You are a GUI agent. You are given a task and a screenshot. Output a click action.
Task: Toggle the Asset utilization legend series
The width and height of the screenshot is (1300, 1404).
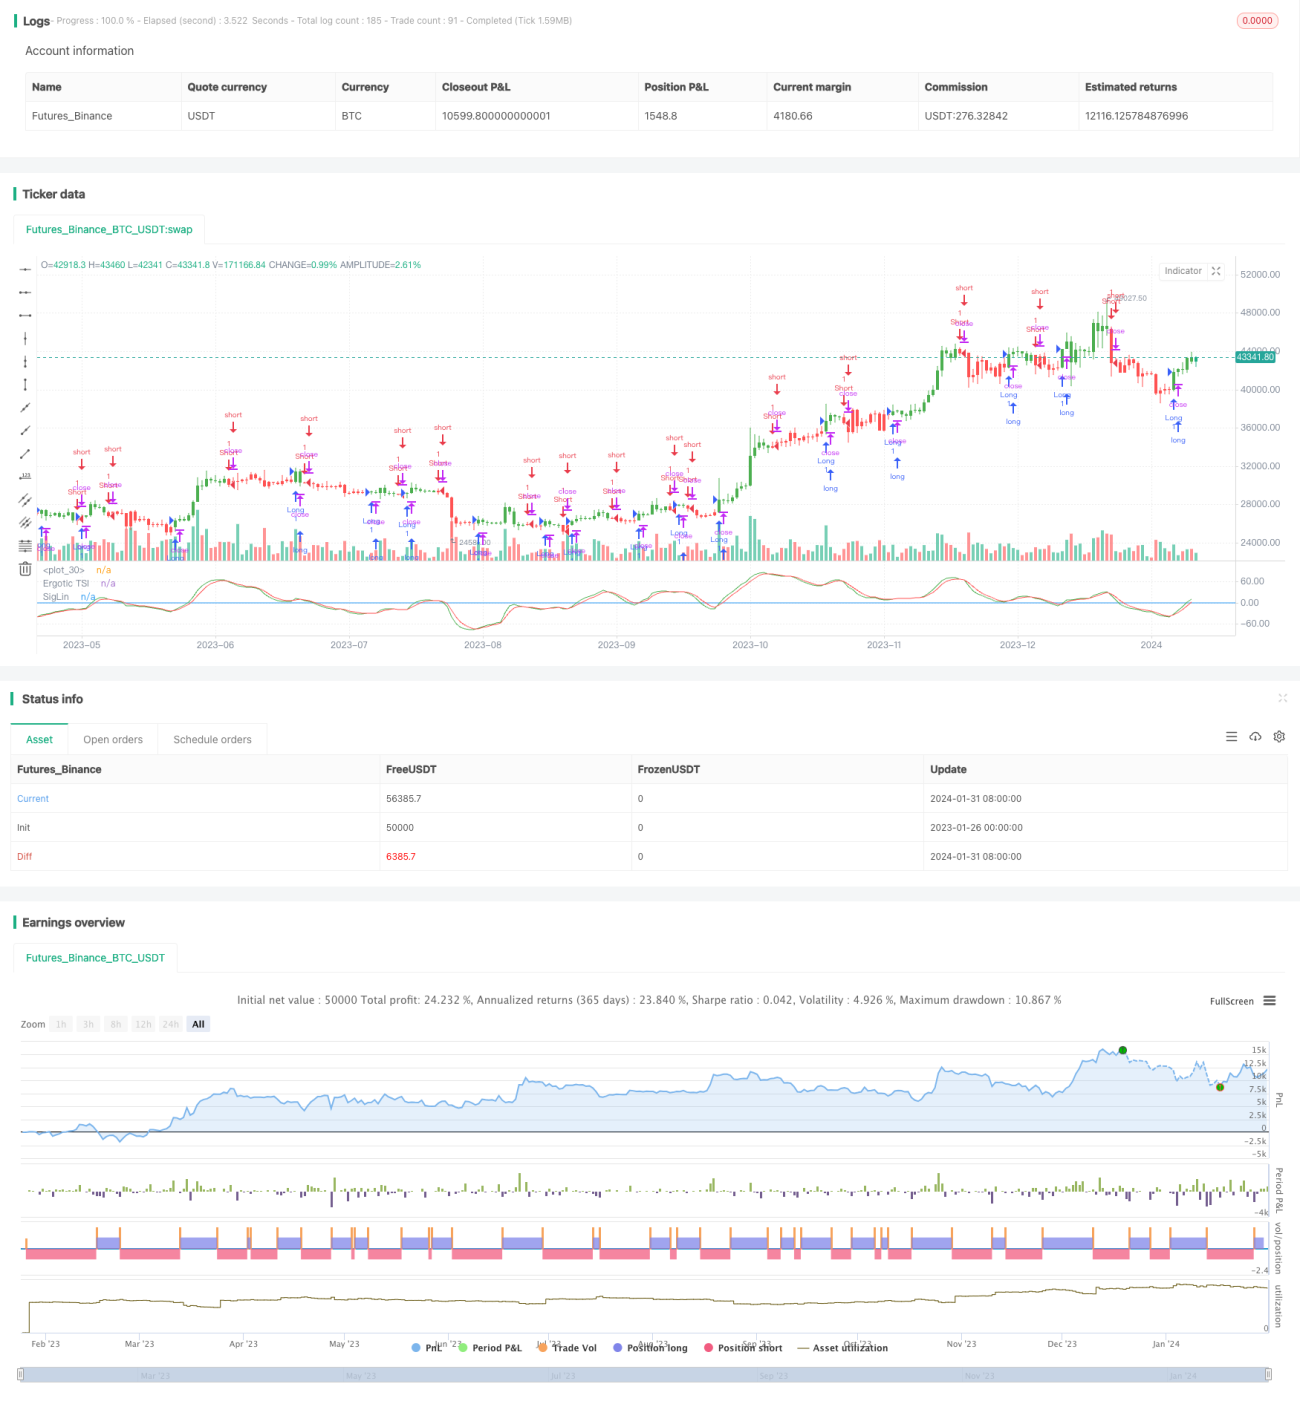click(x=842, y=1348)
